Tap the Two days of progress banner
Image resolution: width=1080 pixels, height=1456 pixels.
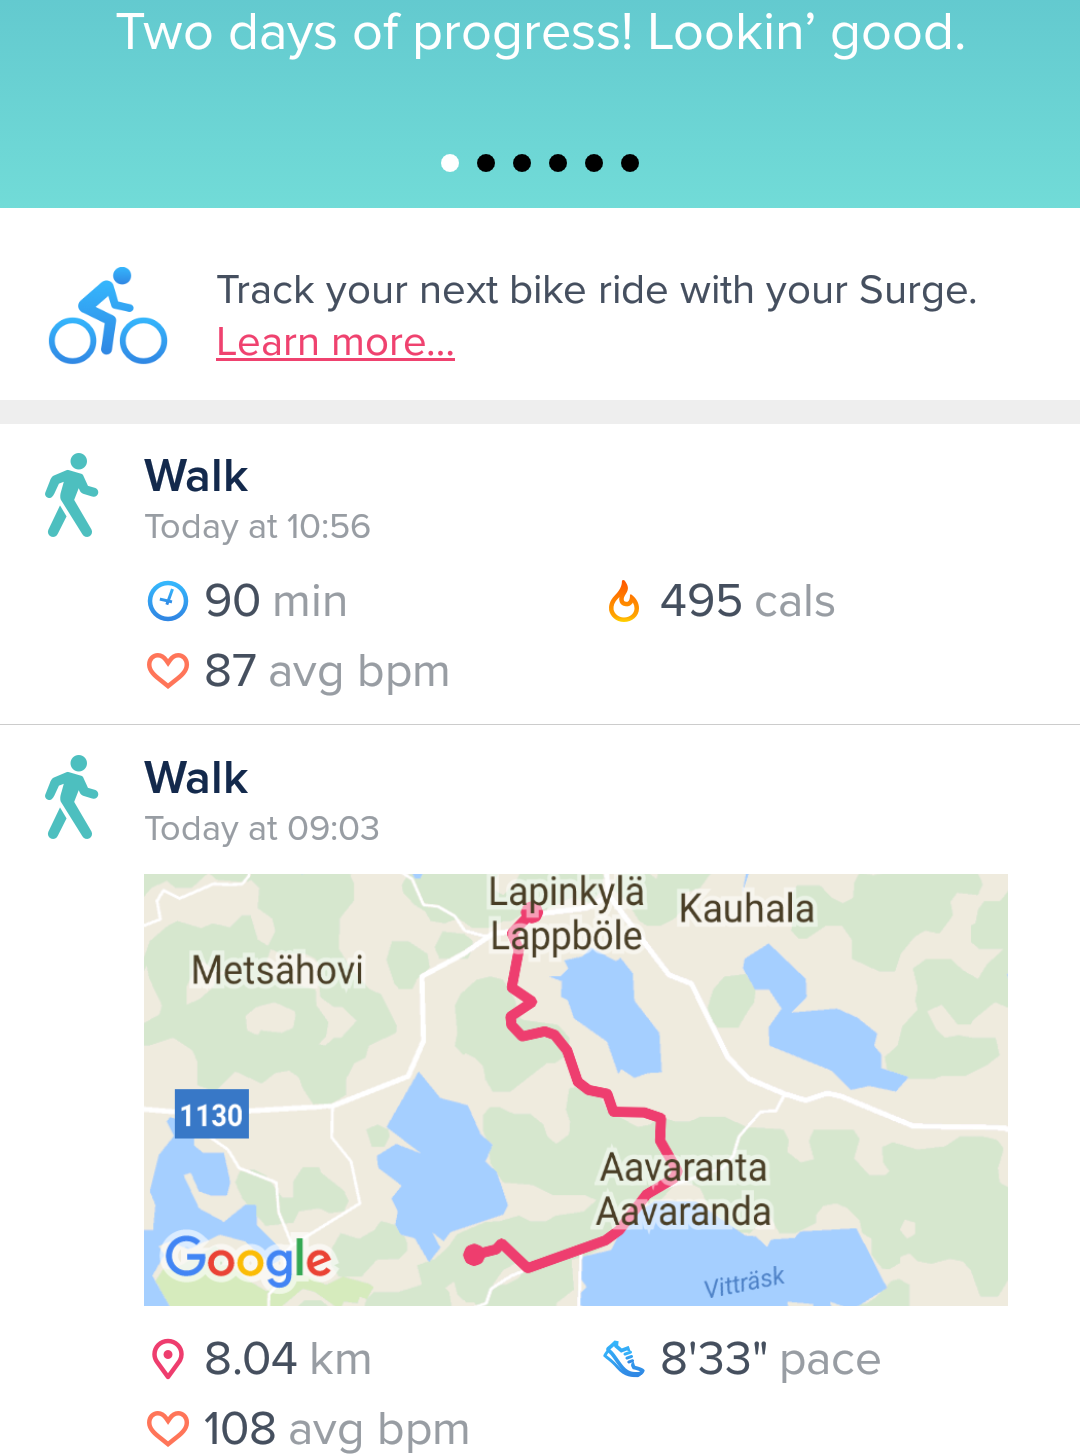(x=540, y=34)
